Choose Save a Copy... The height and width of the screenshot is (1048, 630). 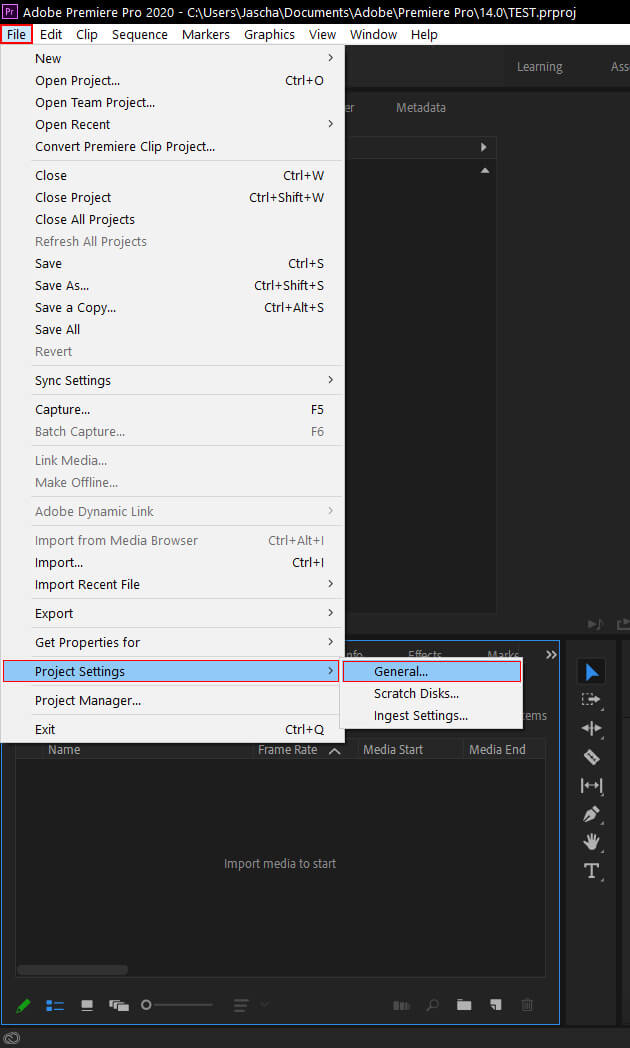(x=172, y=308)
